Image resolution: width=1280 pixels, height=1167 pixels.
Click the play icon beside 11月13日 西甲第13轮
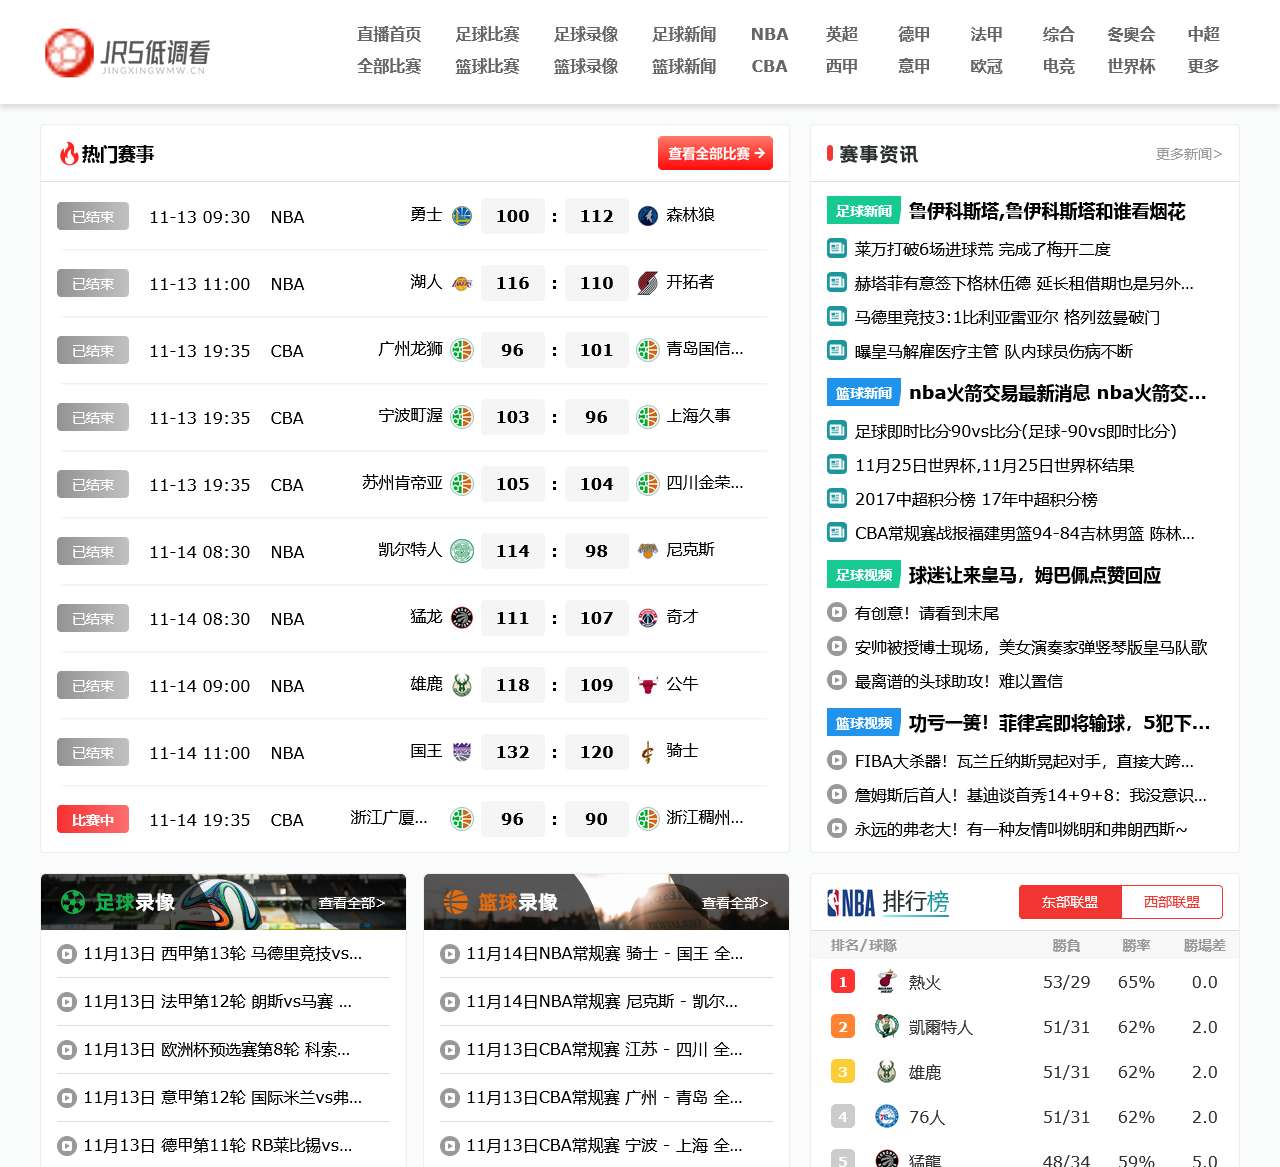click(66, 954)
